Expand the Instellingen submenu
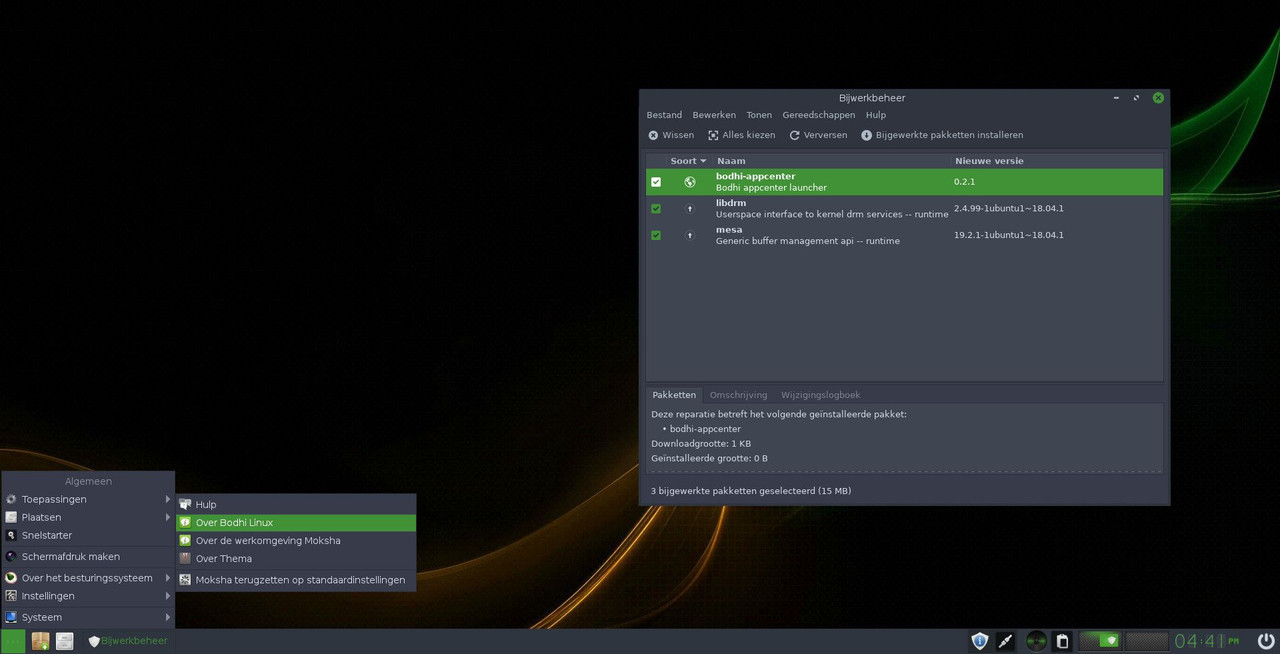The width and height of the screenshot is (1280, 654). click(88, 596)
